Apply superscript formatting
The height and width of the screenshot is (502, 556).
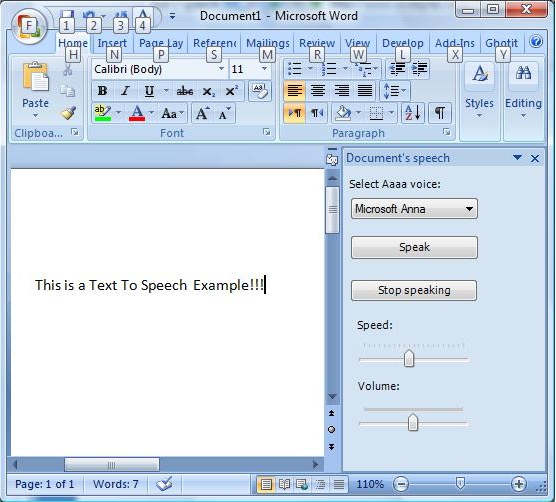click(x=232, y=91)
